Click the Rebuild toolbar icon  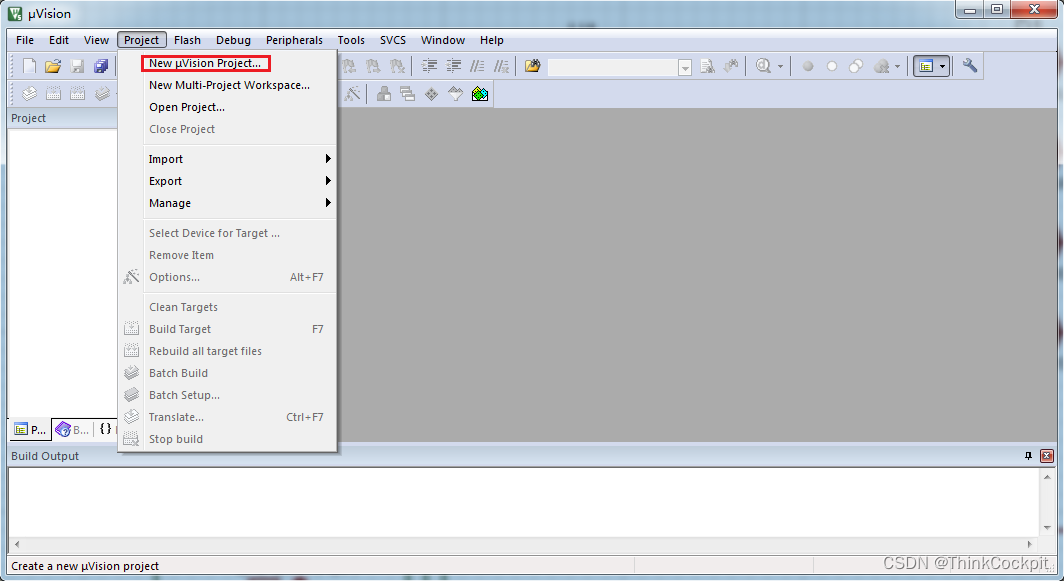pos(77,94)
